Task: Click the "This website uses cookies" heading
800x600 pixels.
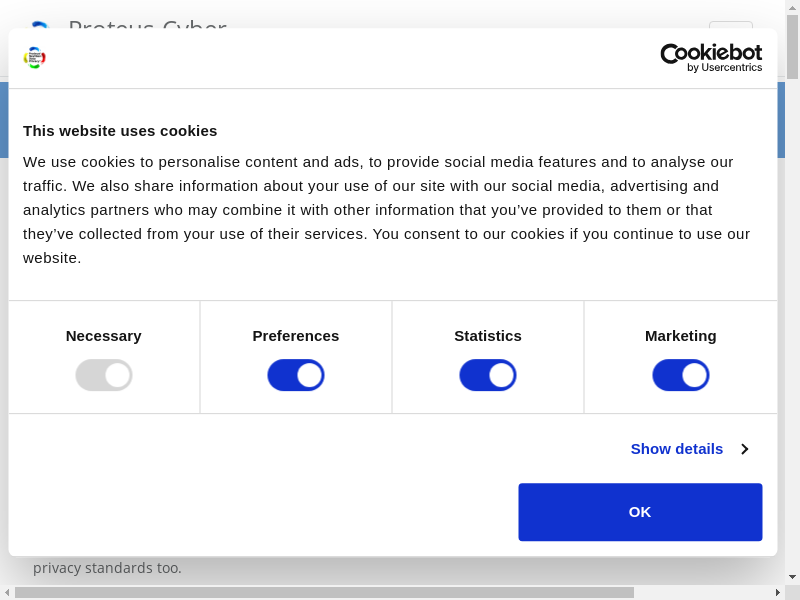Action: click(120, 131)
